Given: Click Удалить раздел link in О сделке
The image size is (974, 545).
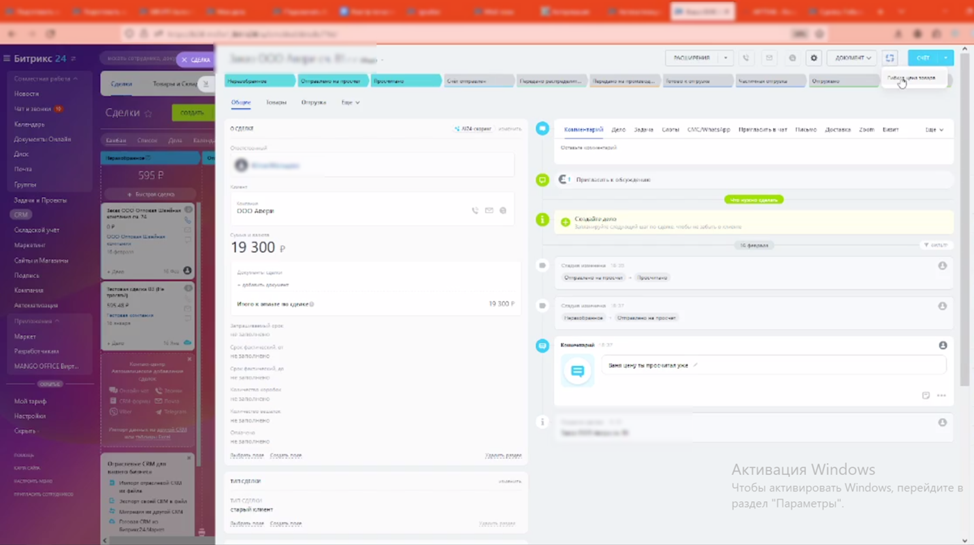Looking at the screenshot, I should [x=503, y=456].
